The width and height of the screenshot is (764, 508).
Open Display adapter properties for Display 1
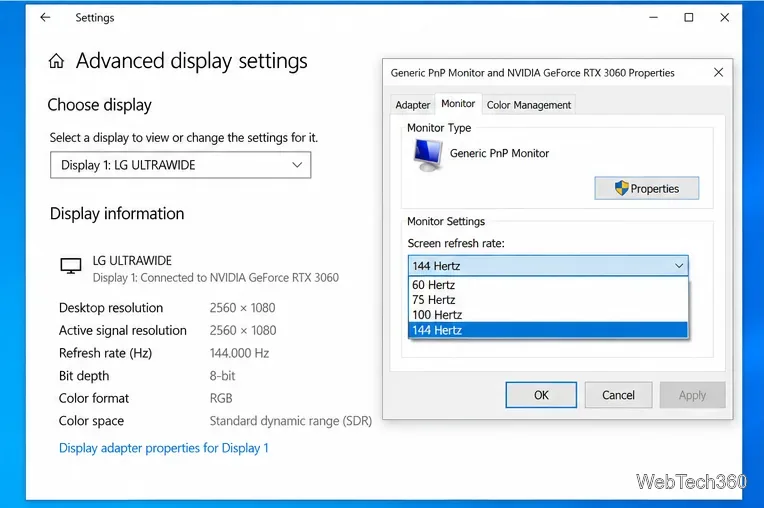(164, 448)
